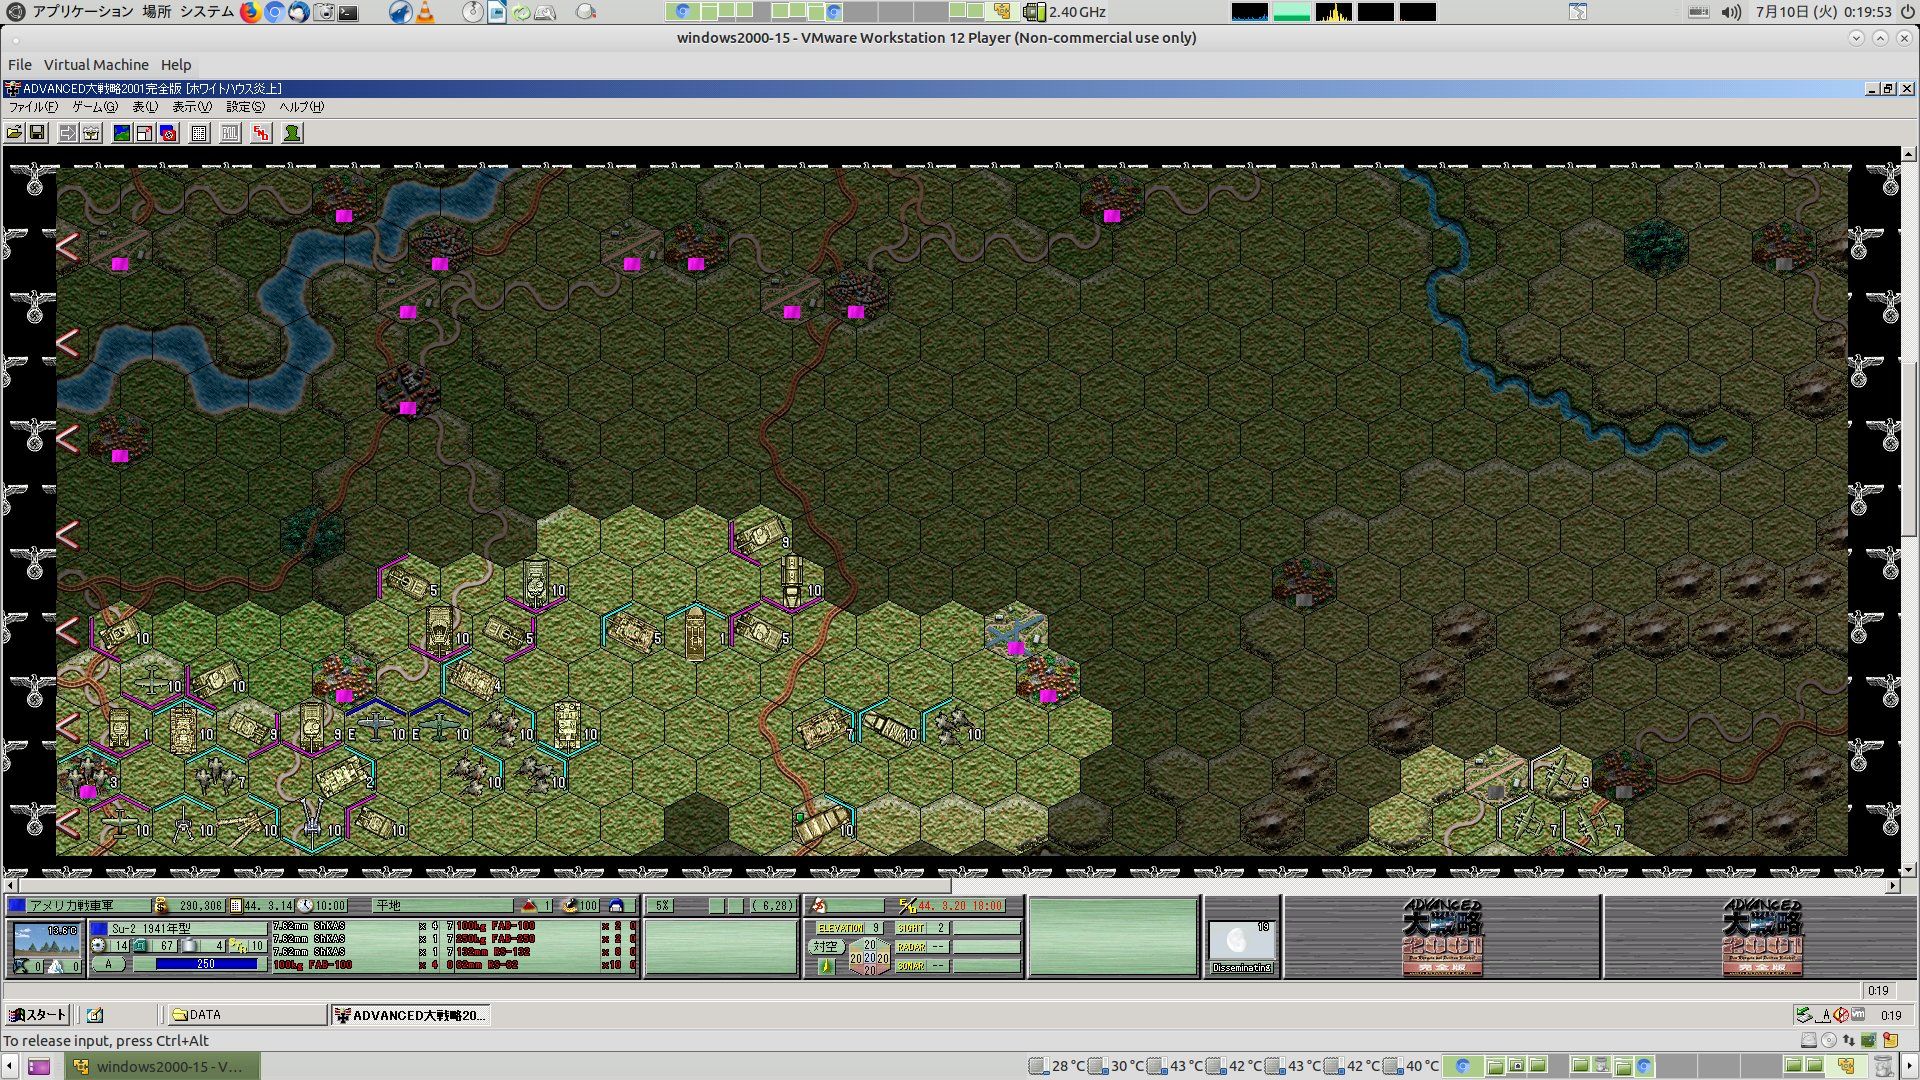Click the map display toolbar icon
The width and height of the screenshot is (1920, 1080).
122,133
